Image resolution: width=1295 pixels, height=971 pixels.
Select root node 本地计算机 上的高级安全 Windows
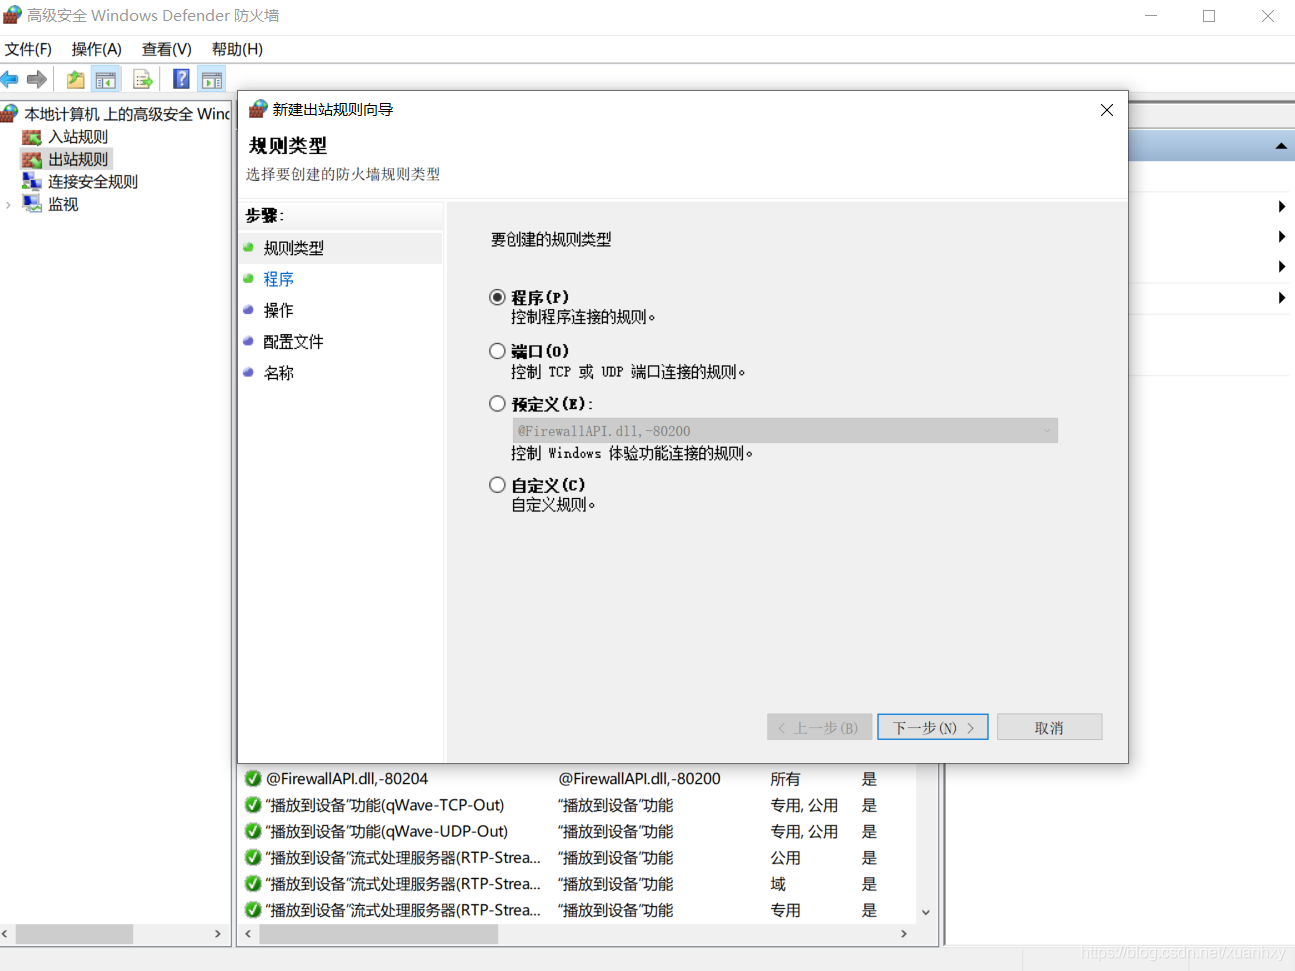(127, 114)
